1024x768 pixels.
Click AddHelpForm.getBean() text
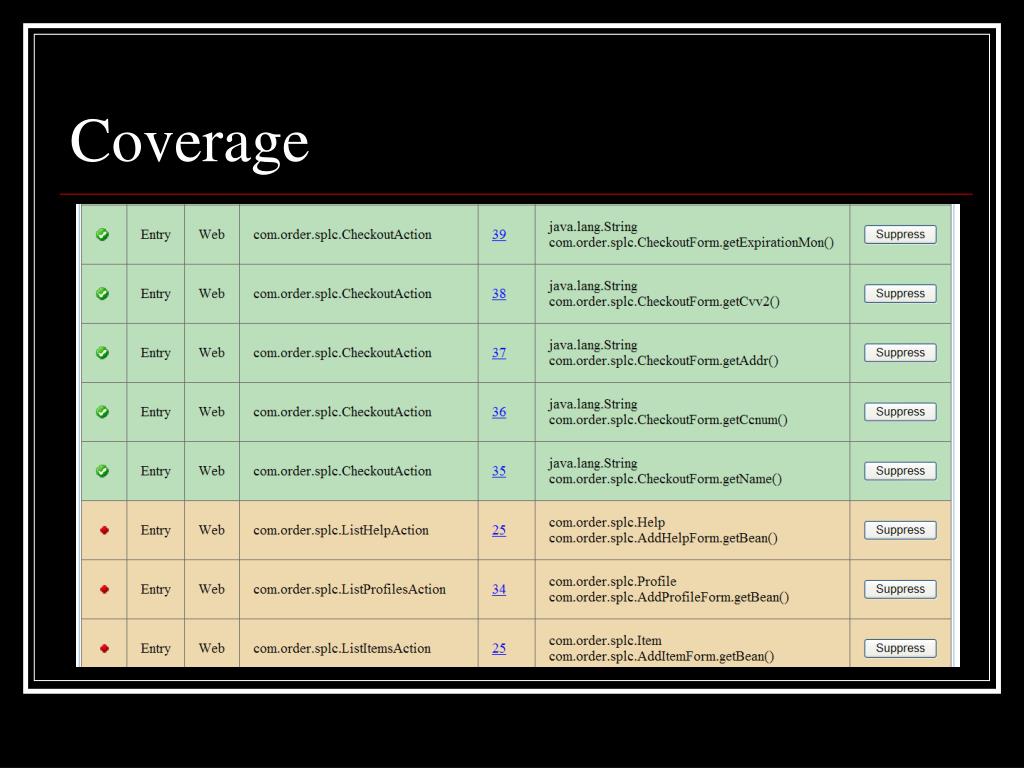pos(663,538)
